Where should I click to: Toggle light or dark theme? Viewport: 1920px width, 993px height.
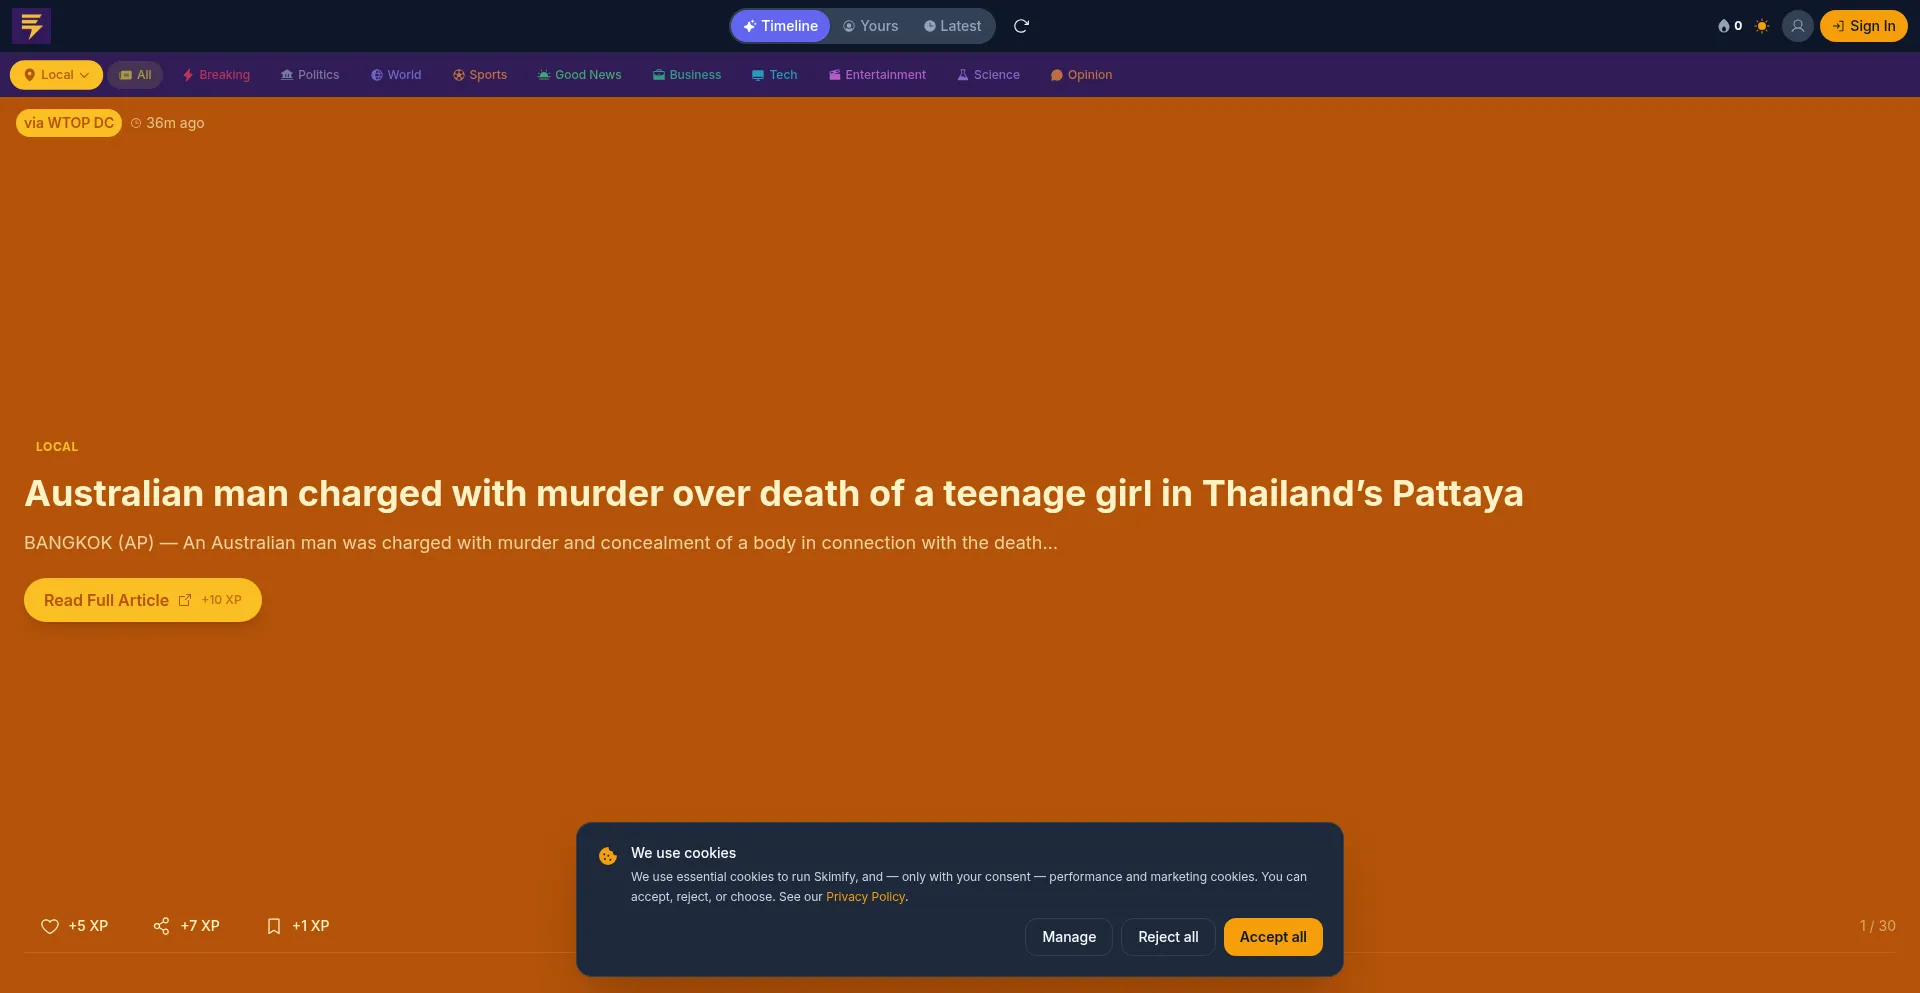tap(1762, 26)
